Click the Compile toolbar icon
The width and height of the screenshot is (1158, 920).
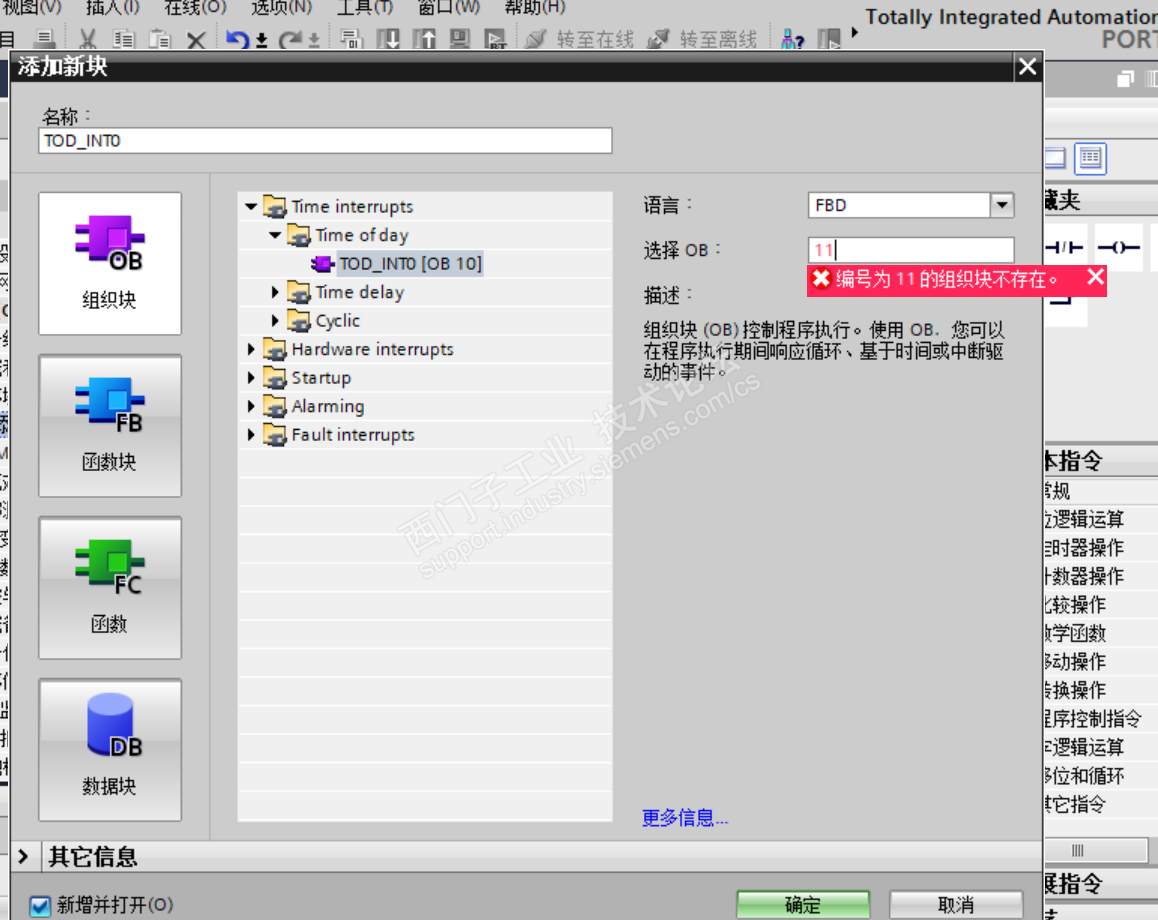(x=352, y=38)
